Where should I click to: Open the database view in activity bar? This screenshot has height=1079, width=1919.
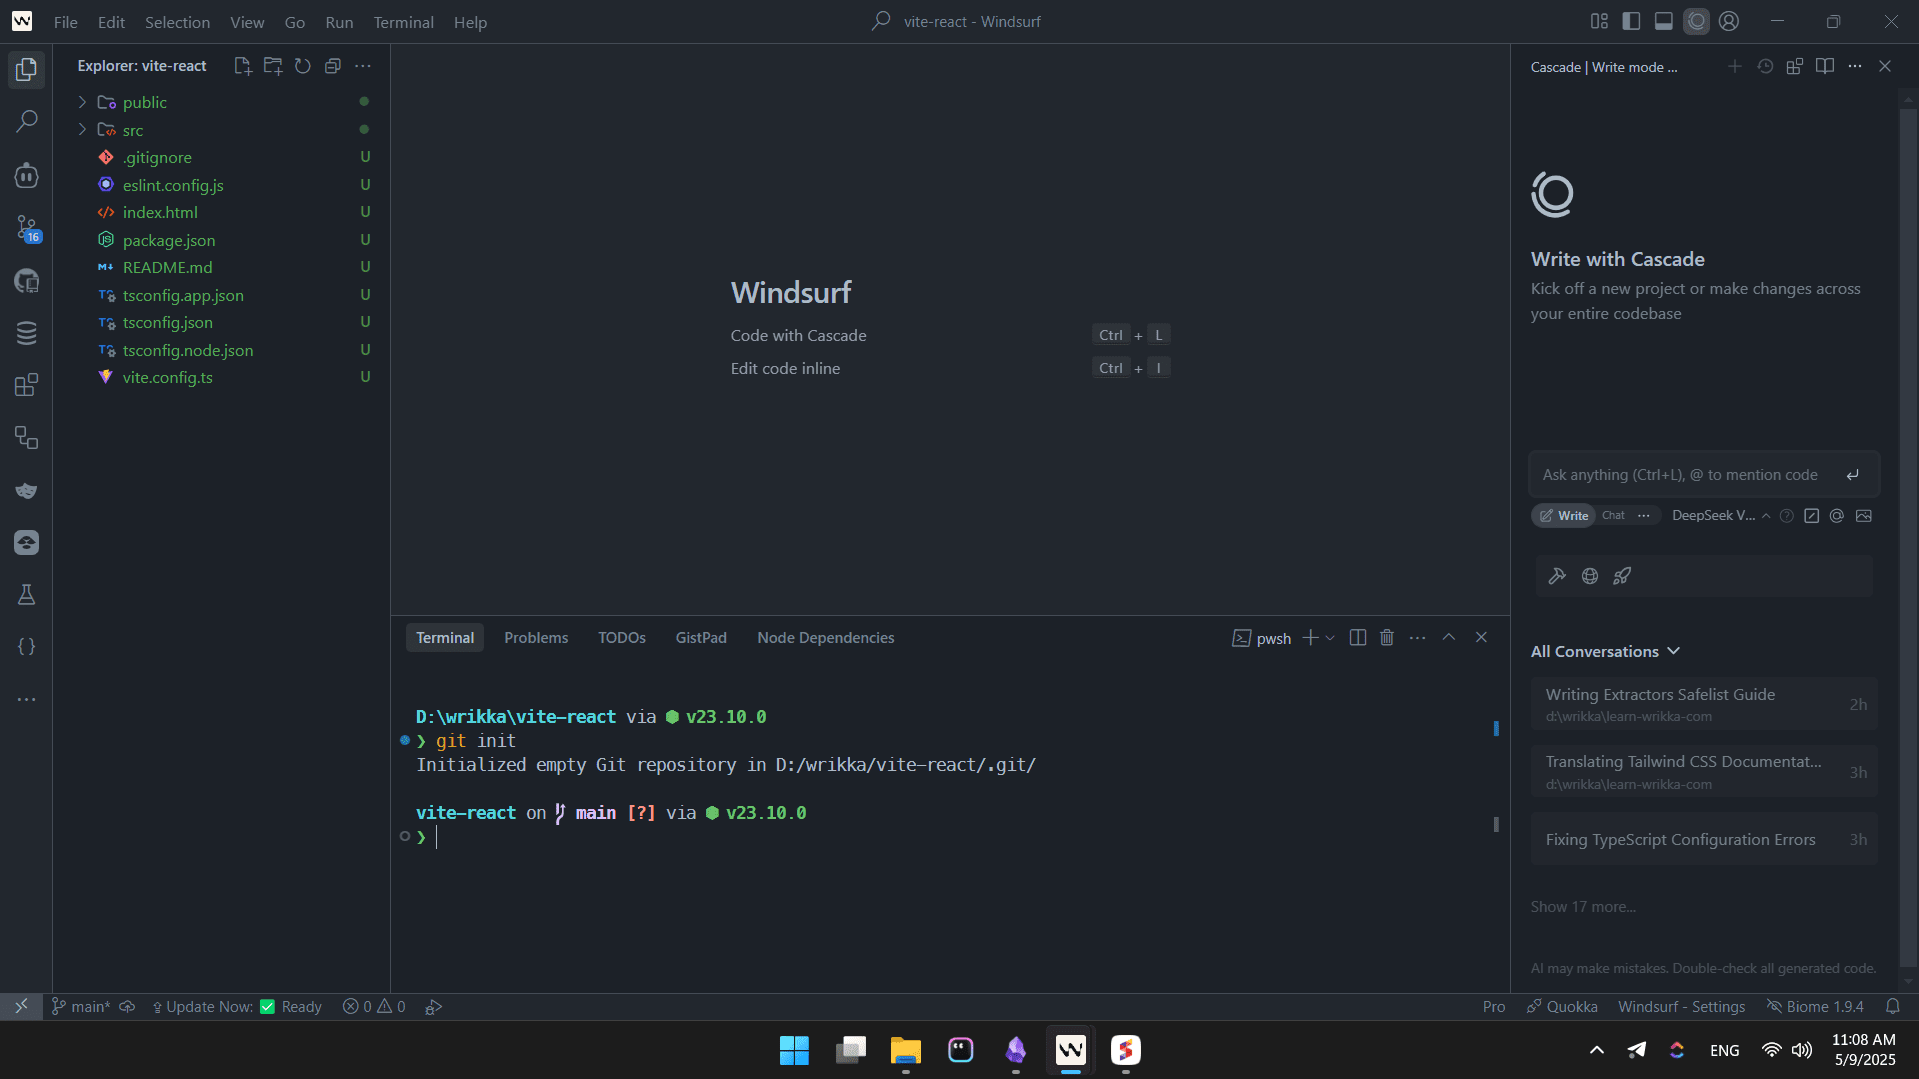(x=27, y=333)
